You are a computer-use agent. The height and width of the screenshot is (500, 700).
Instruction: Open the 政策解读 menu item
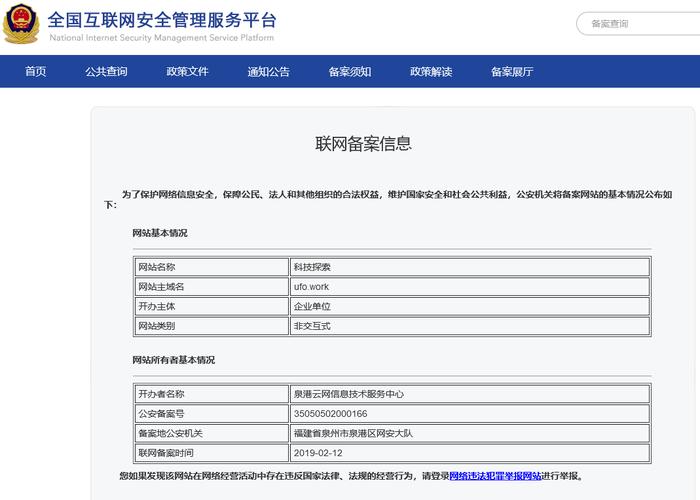431,71
